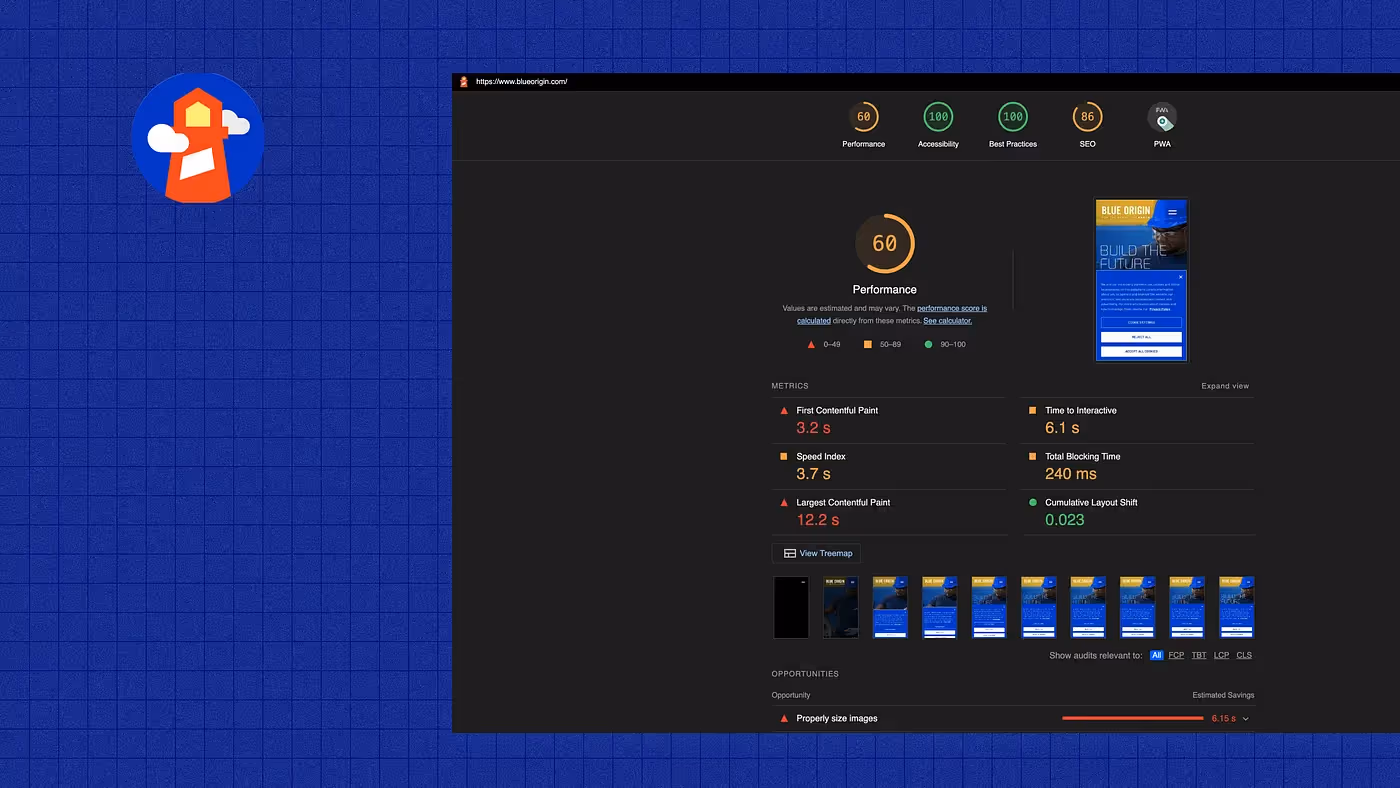
Task: Filter audits by LCP
Action: point(1221,656)
